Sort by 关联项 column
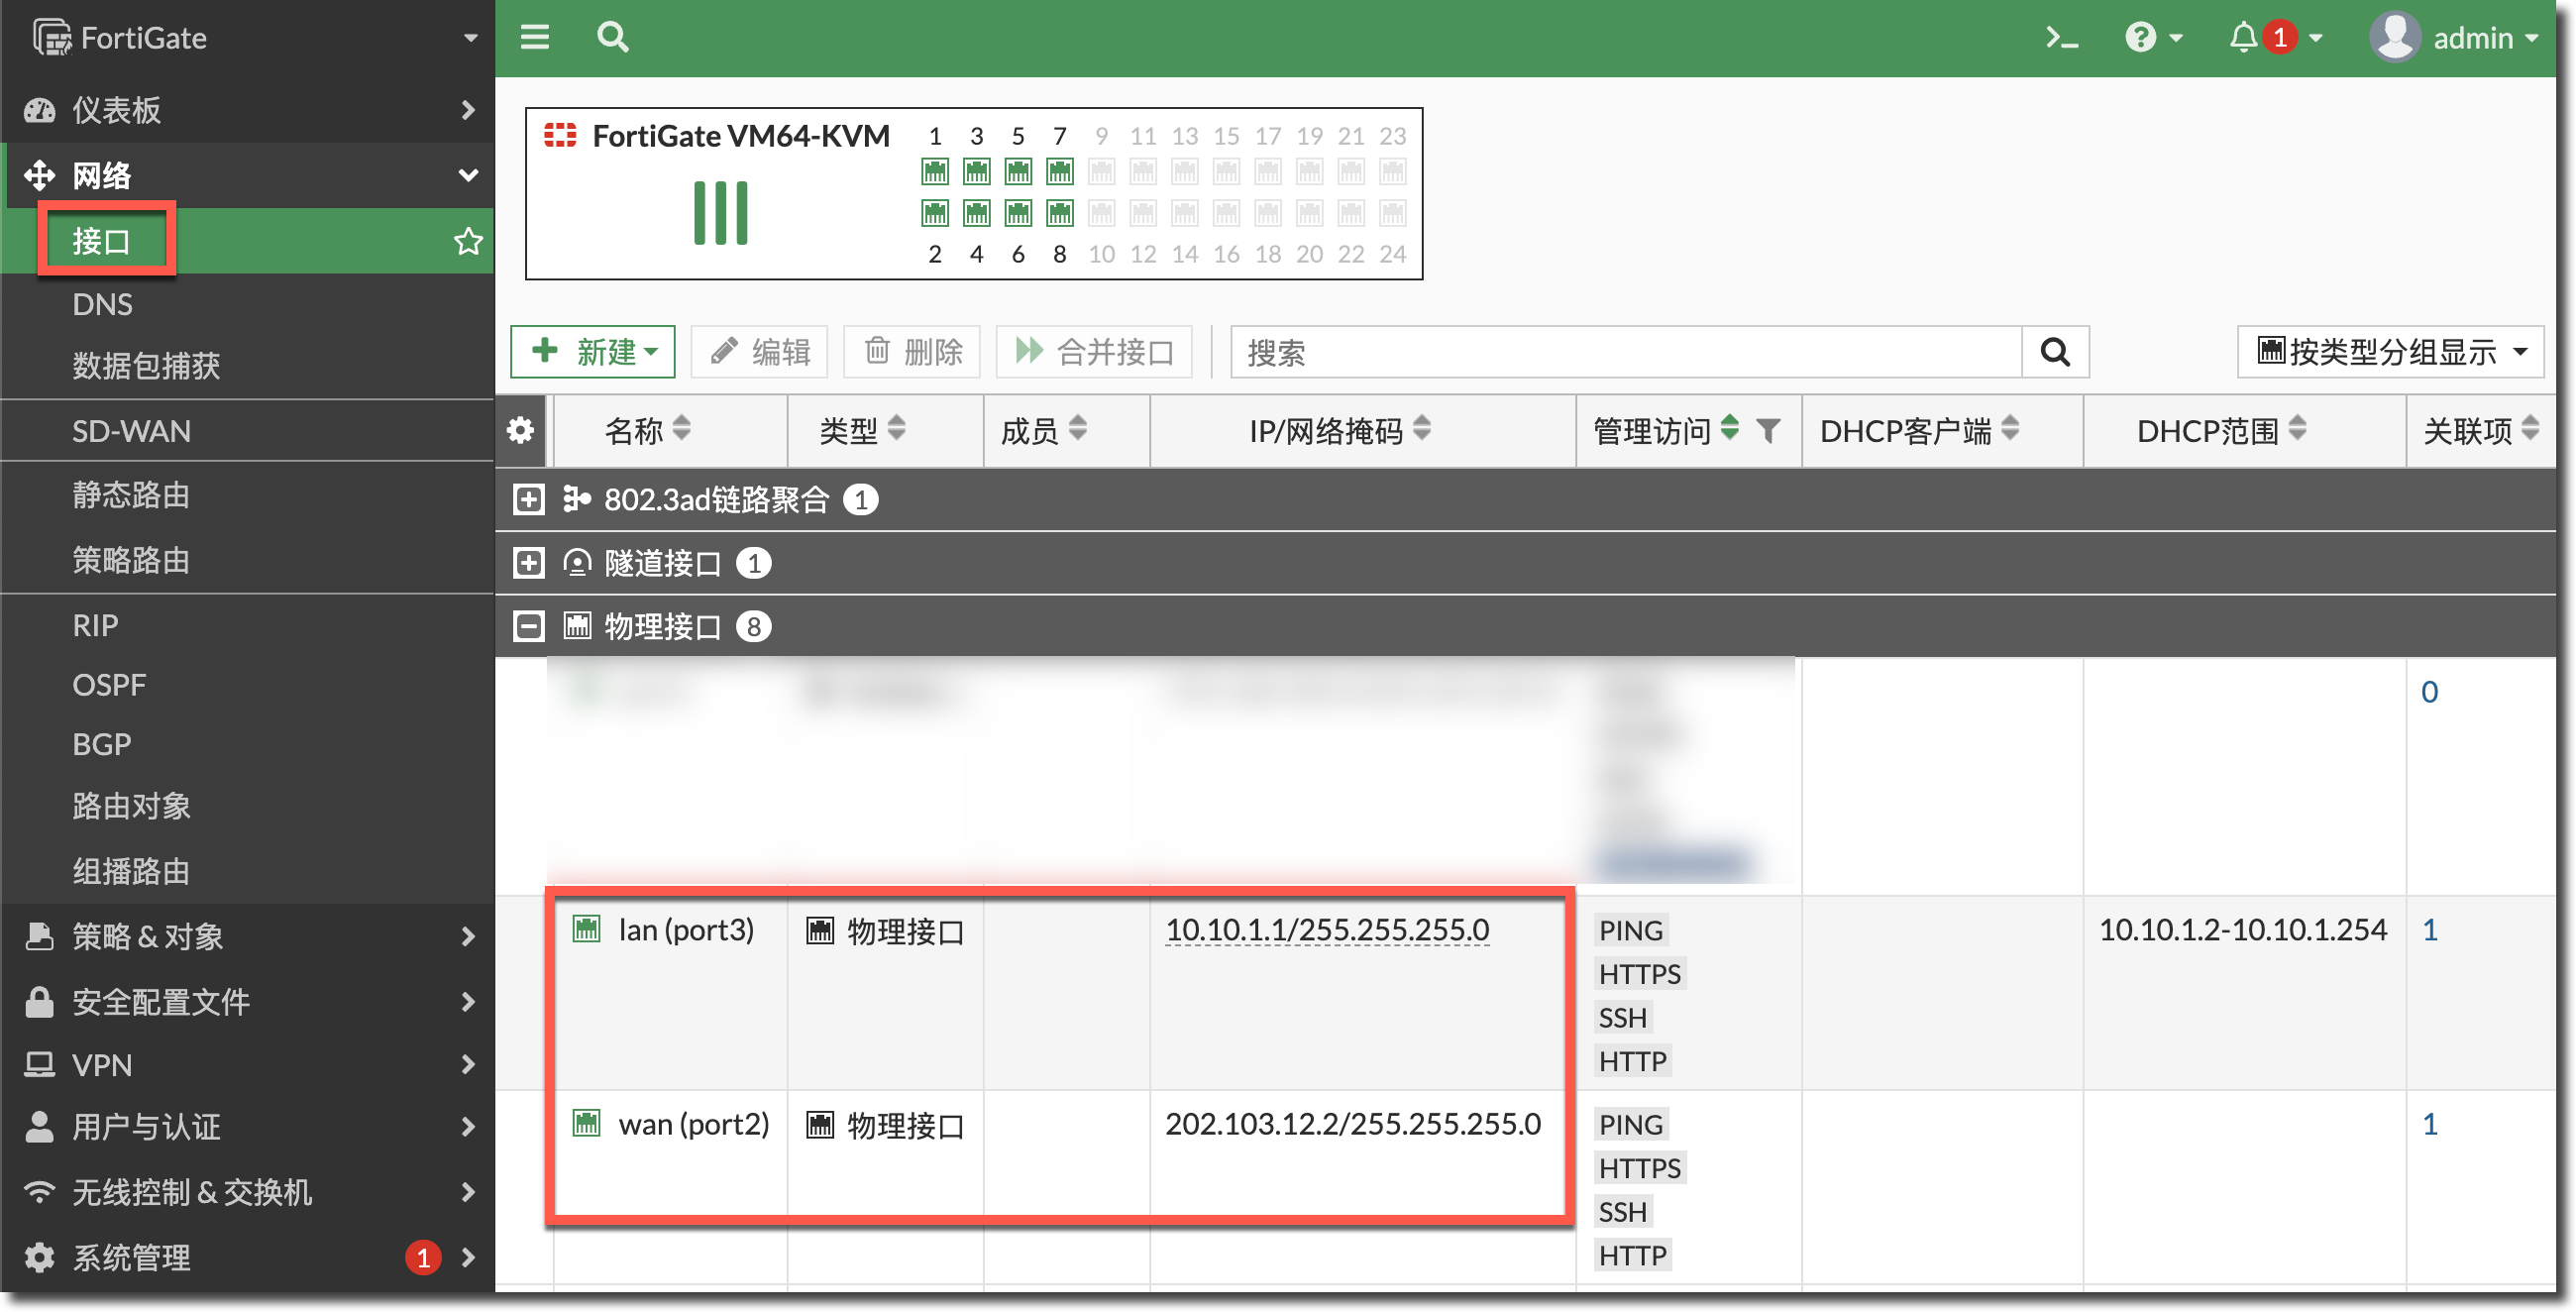 click(x=2530, y=429)
